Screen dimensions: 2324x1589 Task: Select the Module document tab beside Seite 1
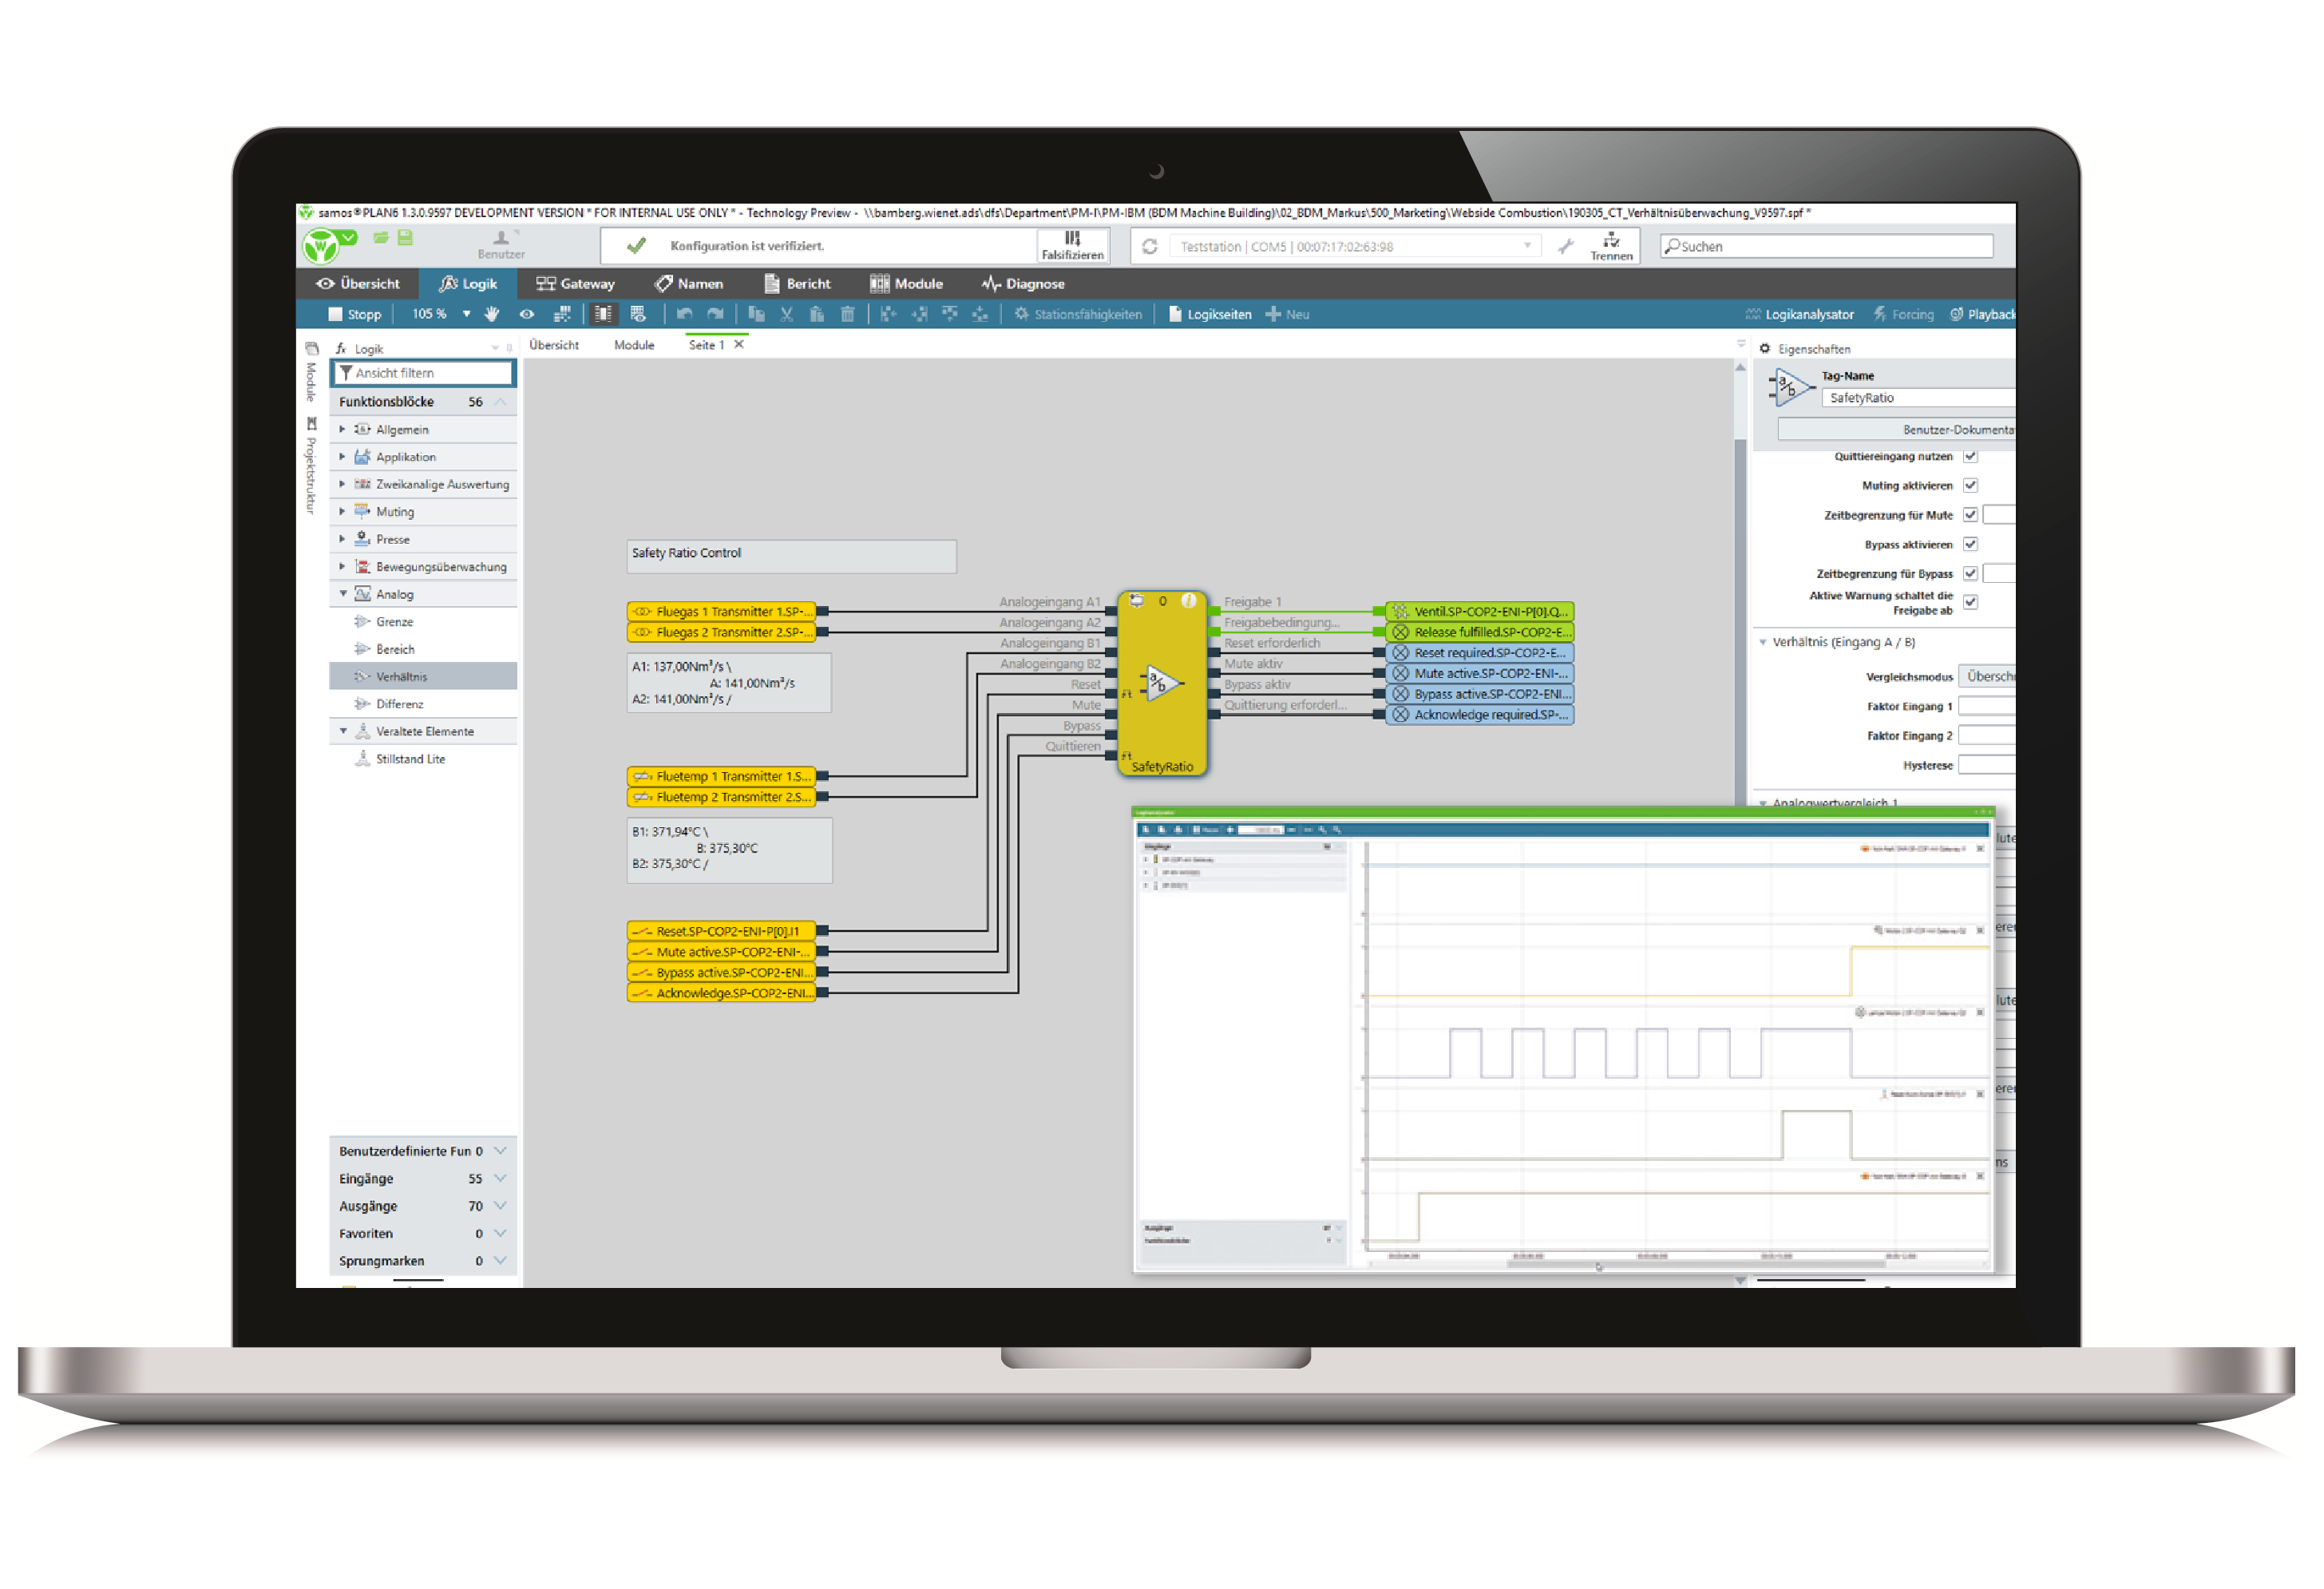tap(634, 345)
